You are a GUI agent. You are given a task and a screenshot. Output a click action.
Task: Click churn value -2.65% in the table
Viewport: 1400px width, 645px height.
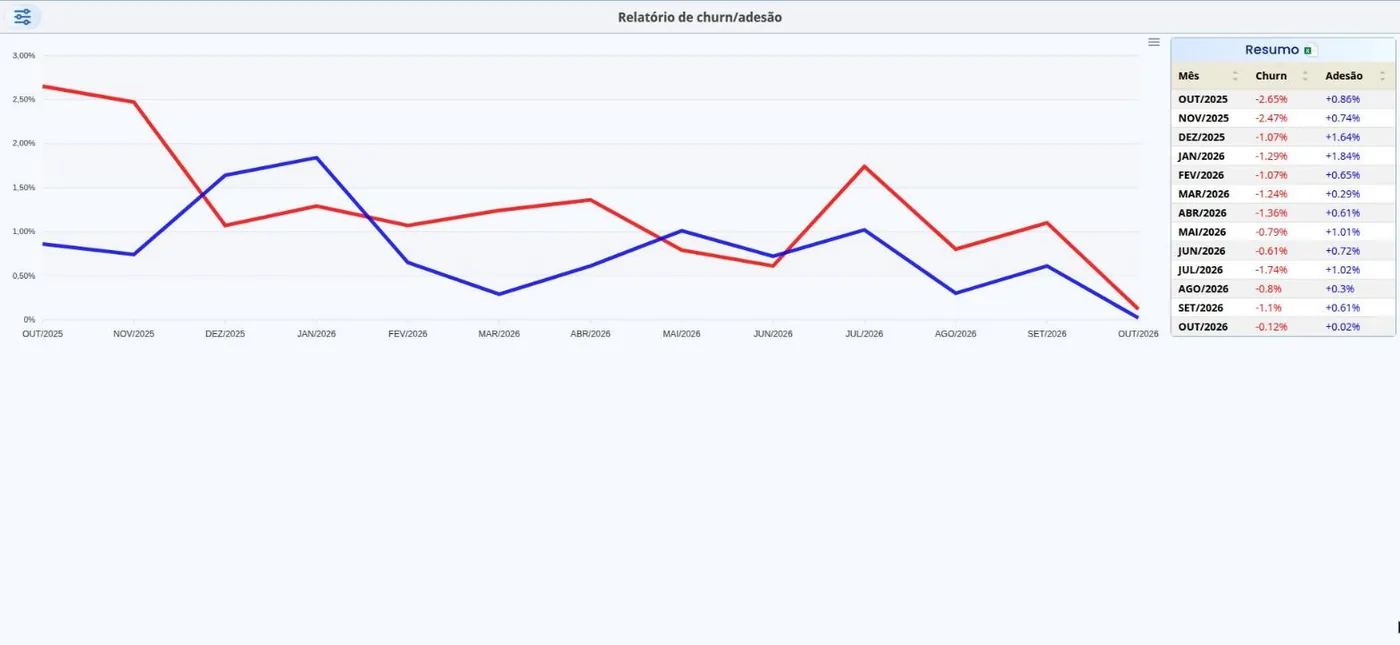1271,99
